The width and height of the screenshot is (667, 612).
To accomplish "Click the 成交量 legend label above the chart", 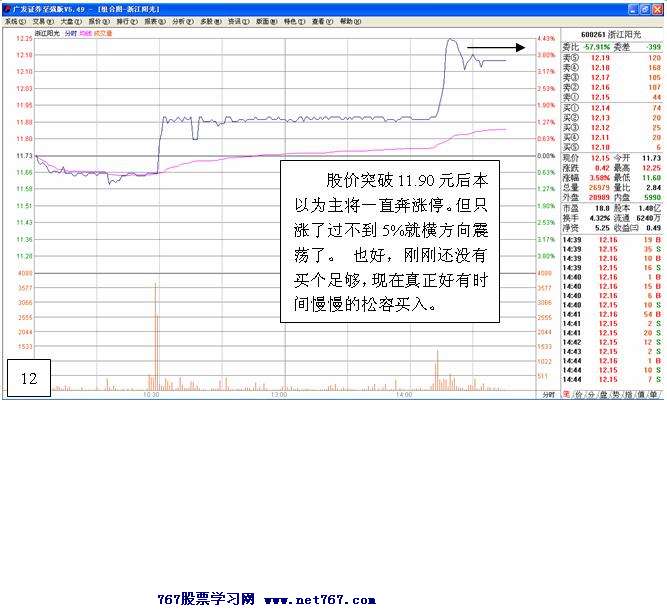I will click(102, 33).
